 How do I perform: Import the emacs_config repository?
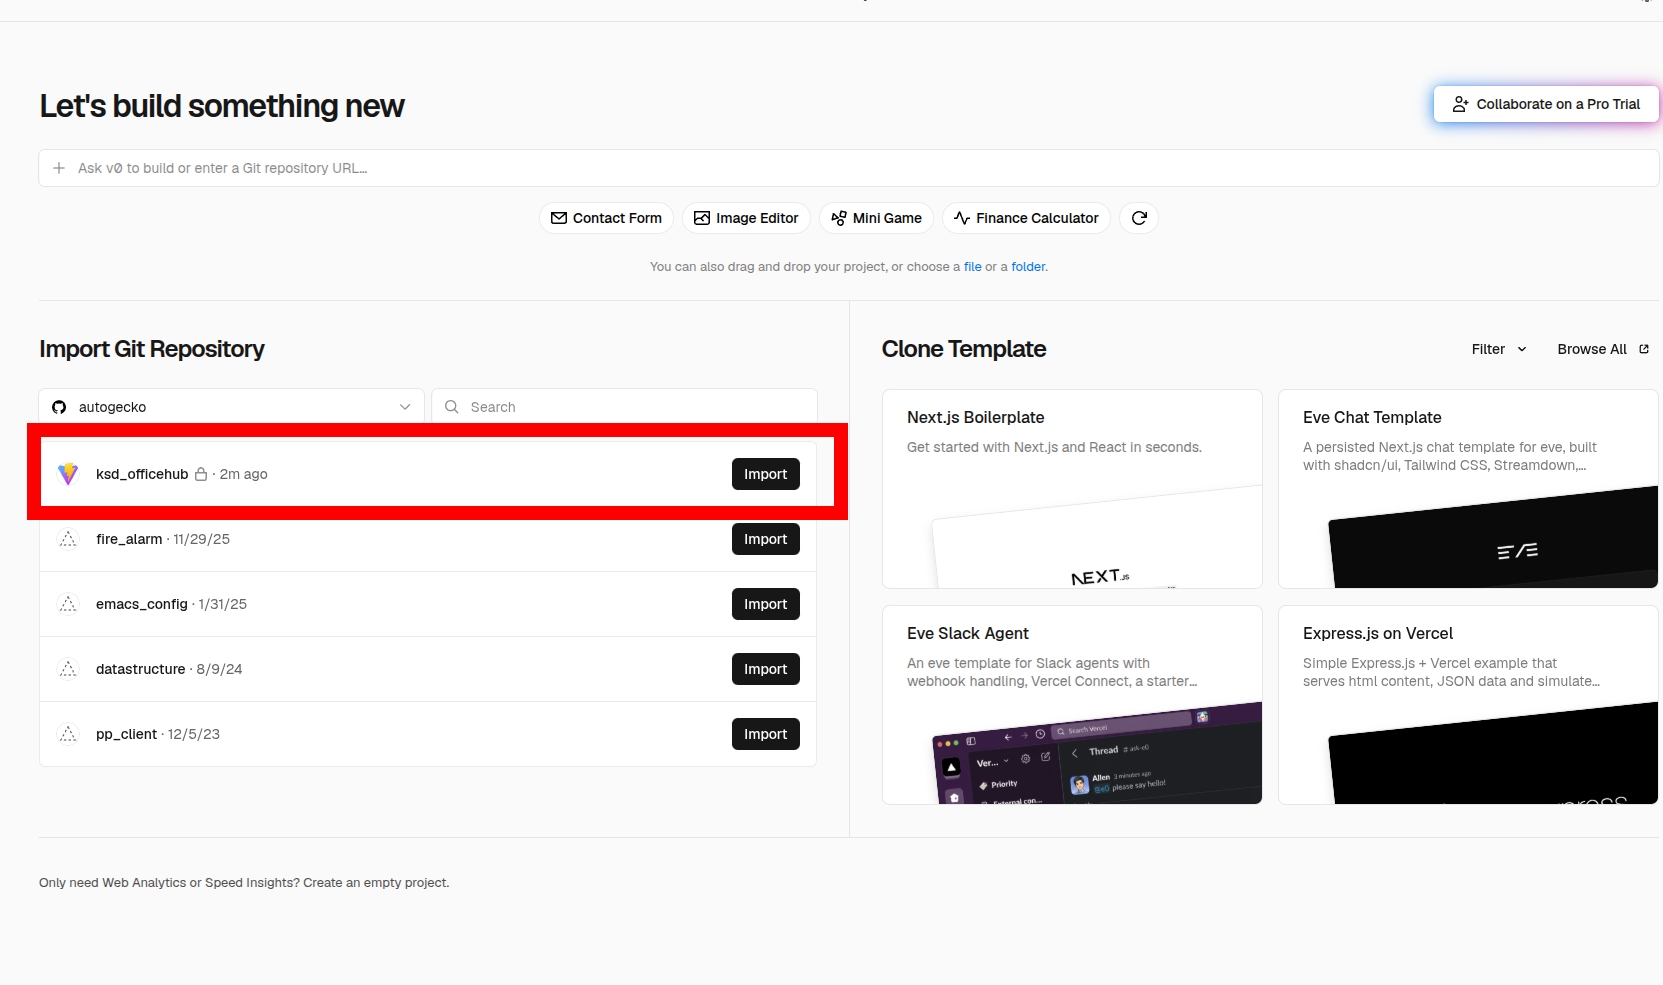point(766,604)
